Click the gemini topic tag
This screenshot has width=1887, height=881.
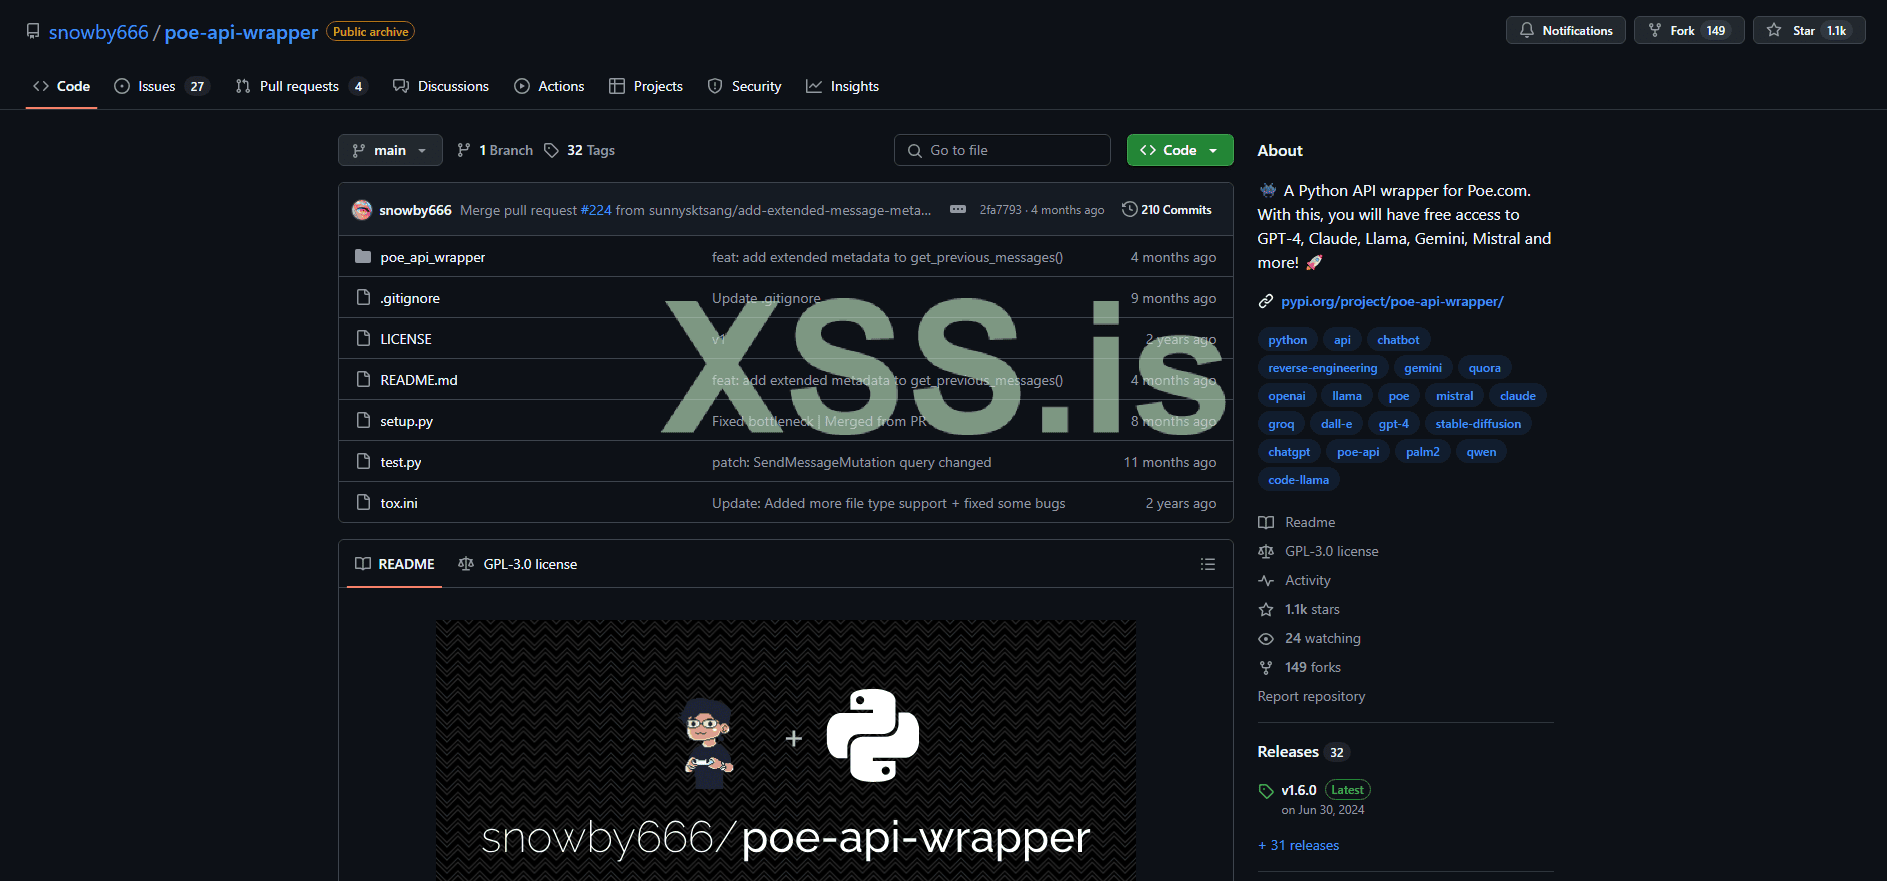1423,368
